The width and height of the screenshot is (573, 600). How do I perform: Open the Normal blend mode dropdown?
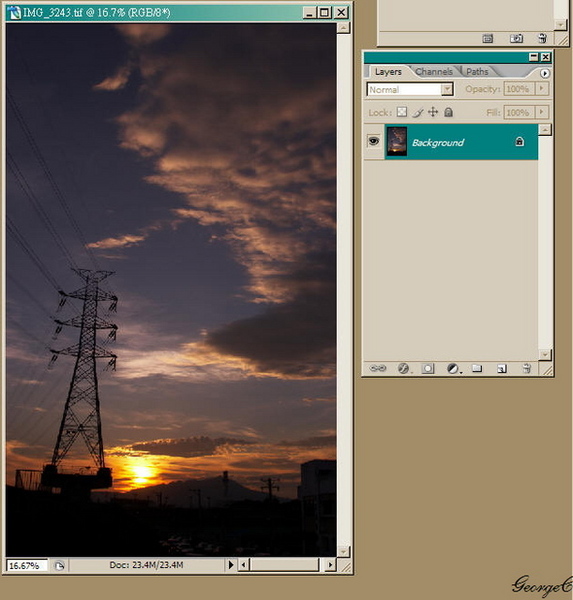(410, 89)
